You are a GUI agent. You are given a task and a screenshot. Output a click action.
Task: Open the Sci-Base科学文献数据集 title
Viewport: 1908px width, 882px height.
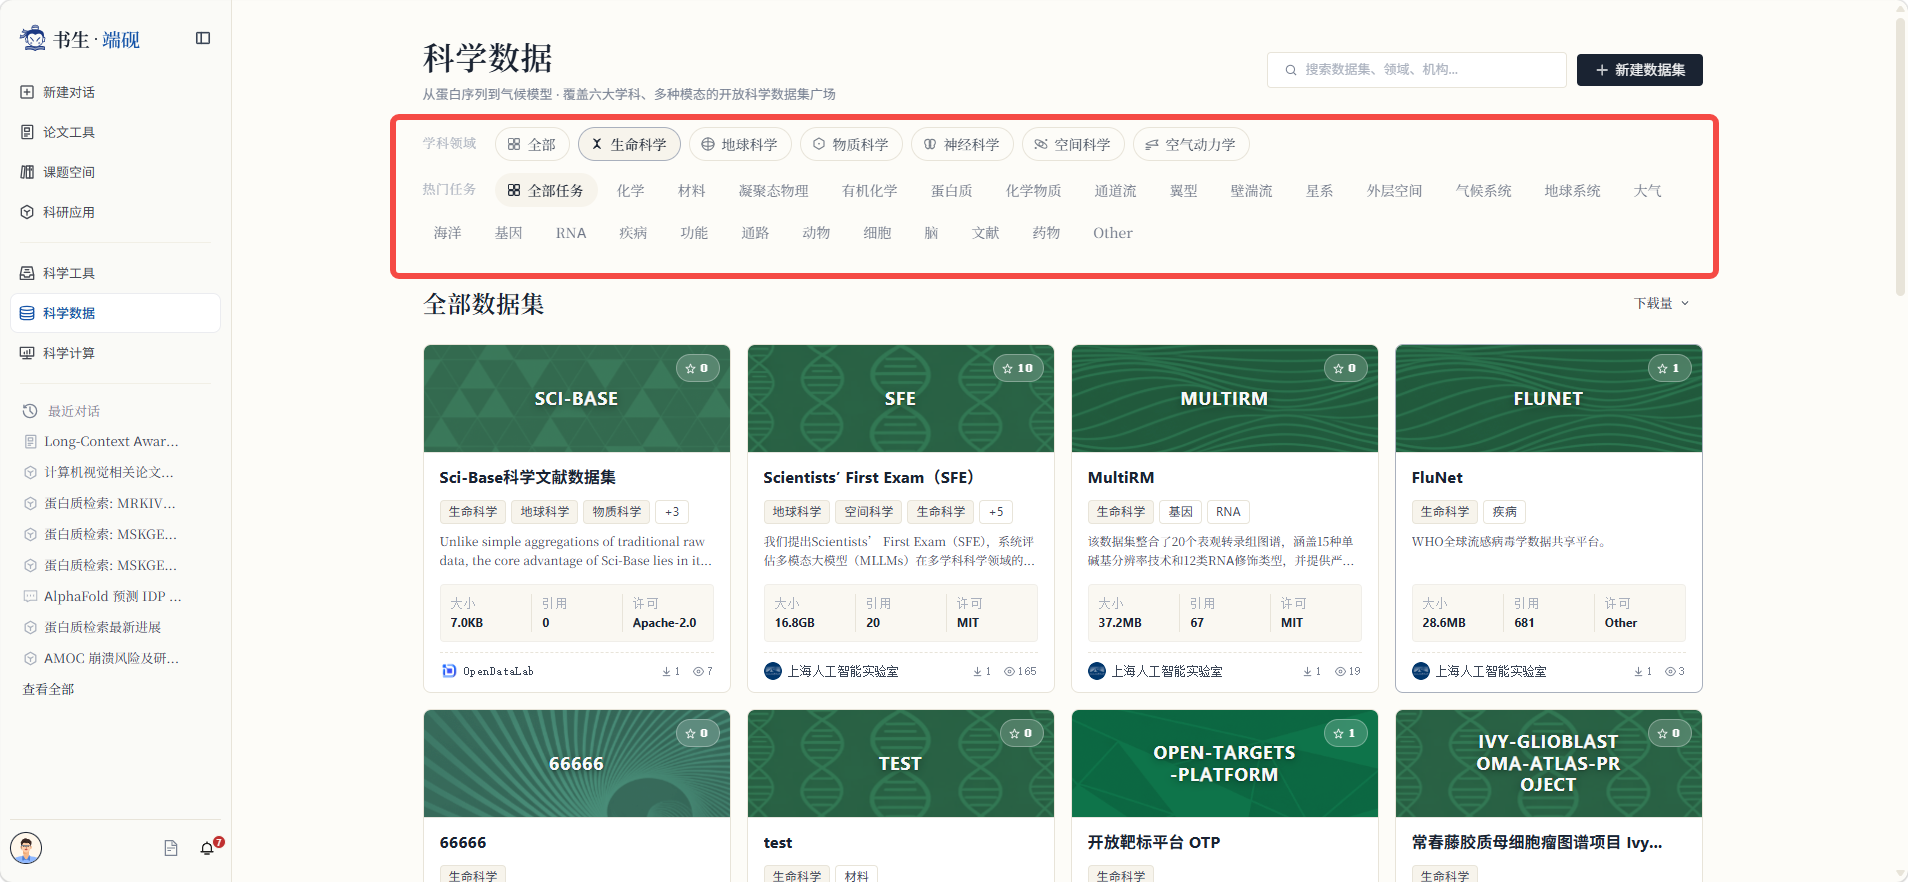pos(528,478)
